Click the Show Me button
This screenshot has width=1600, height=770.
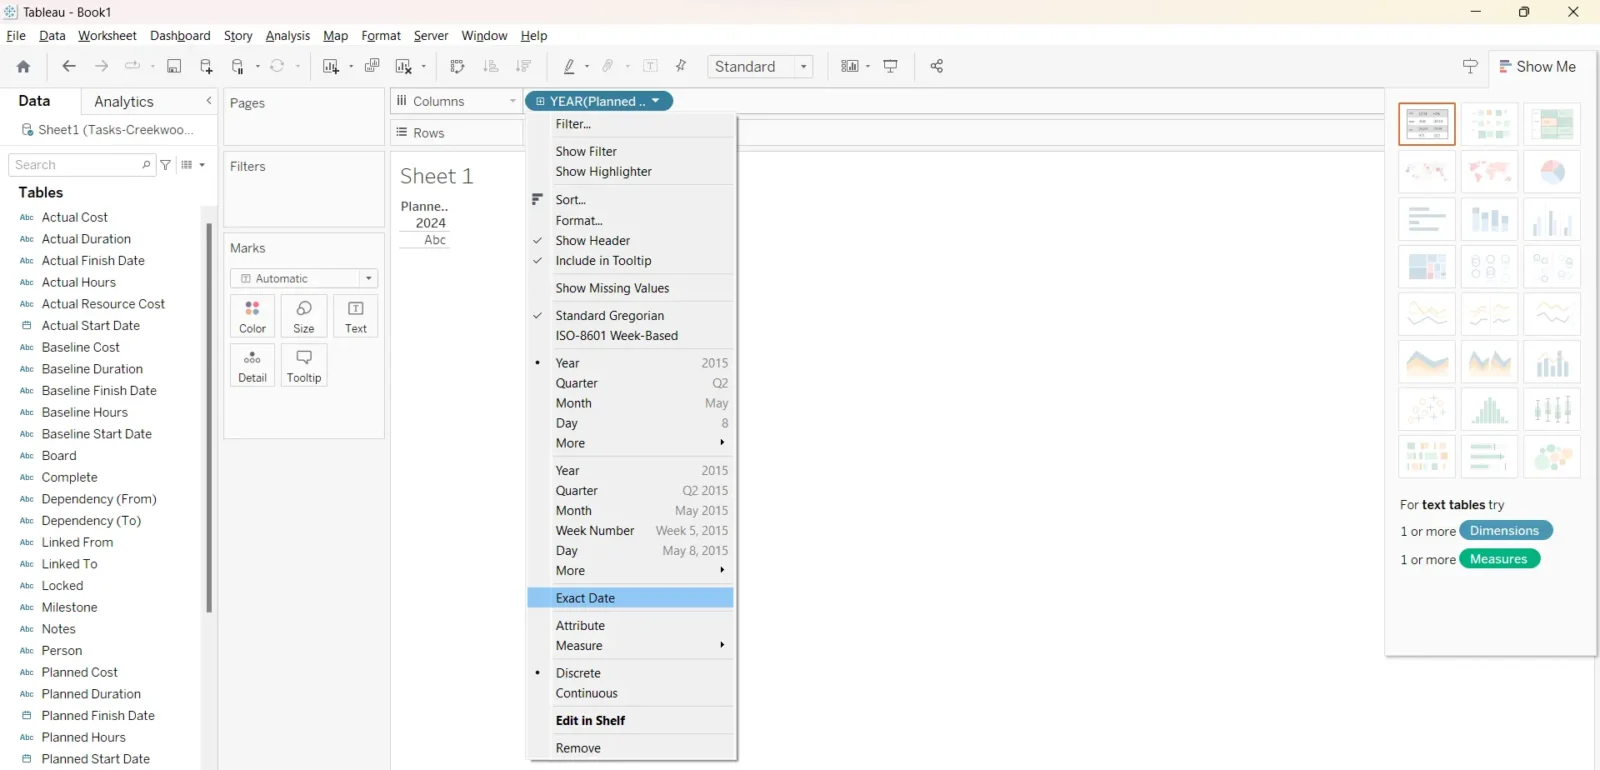click(x=1537, y=67)
